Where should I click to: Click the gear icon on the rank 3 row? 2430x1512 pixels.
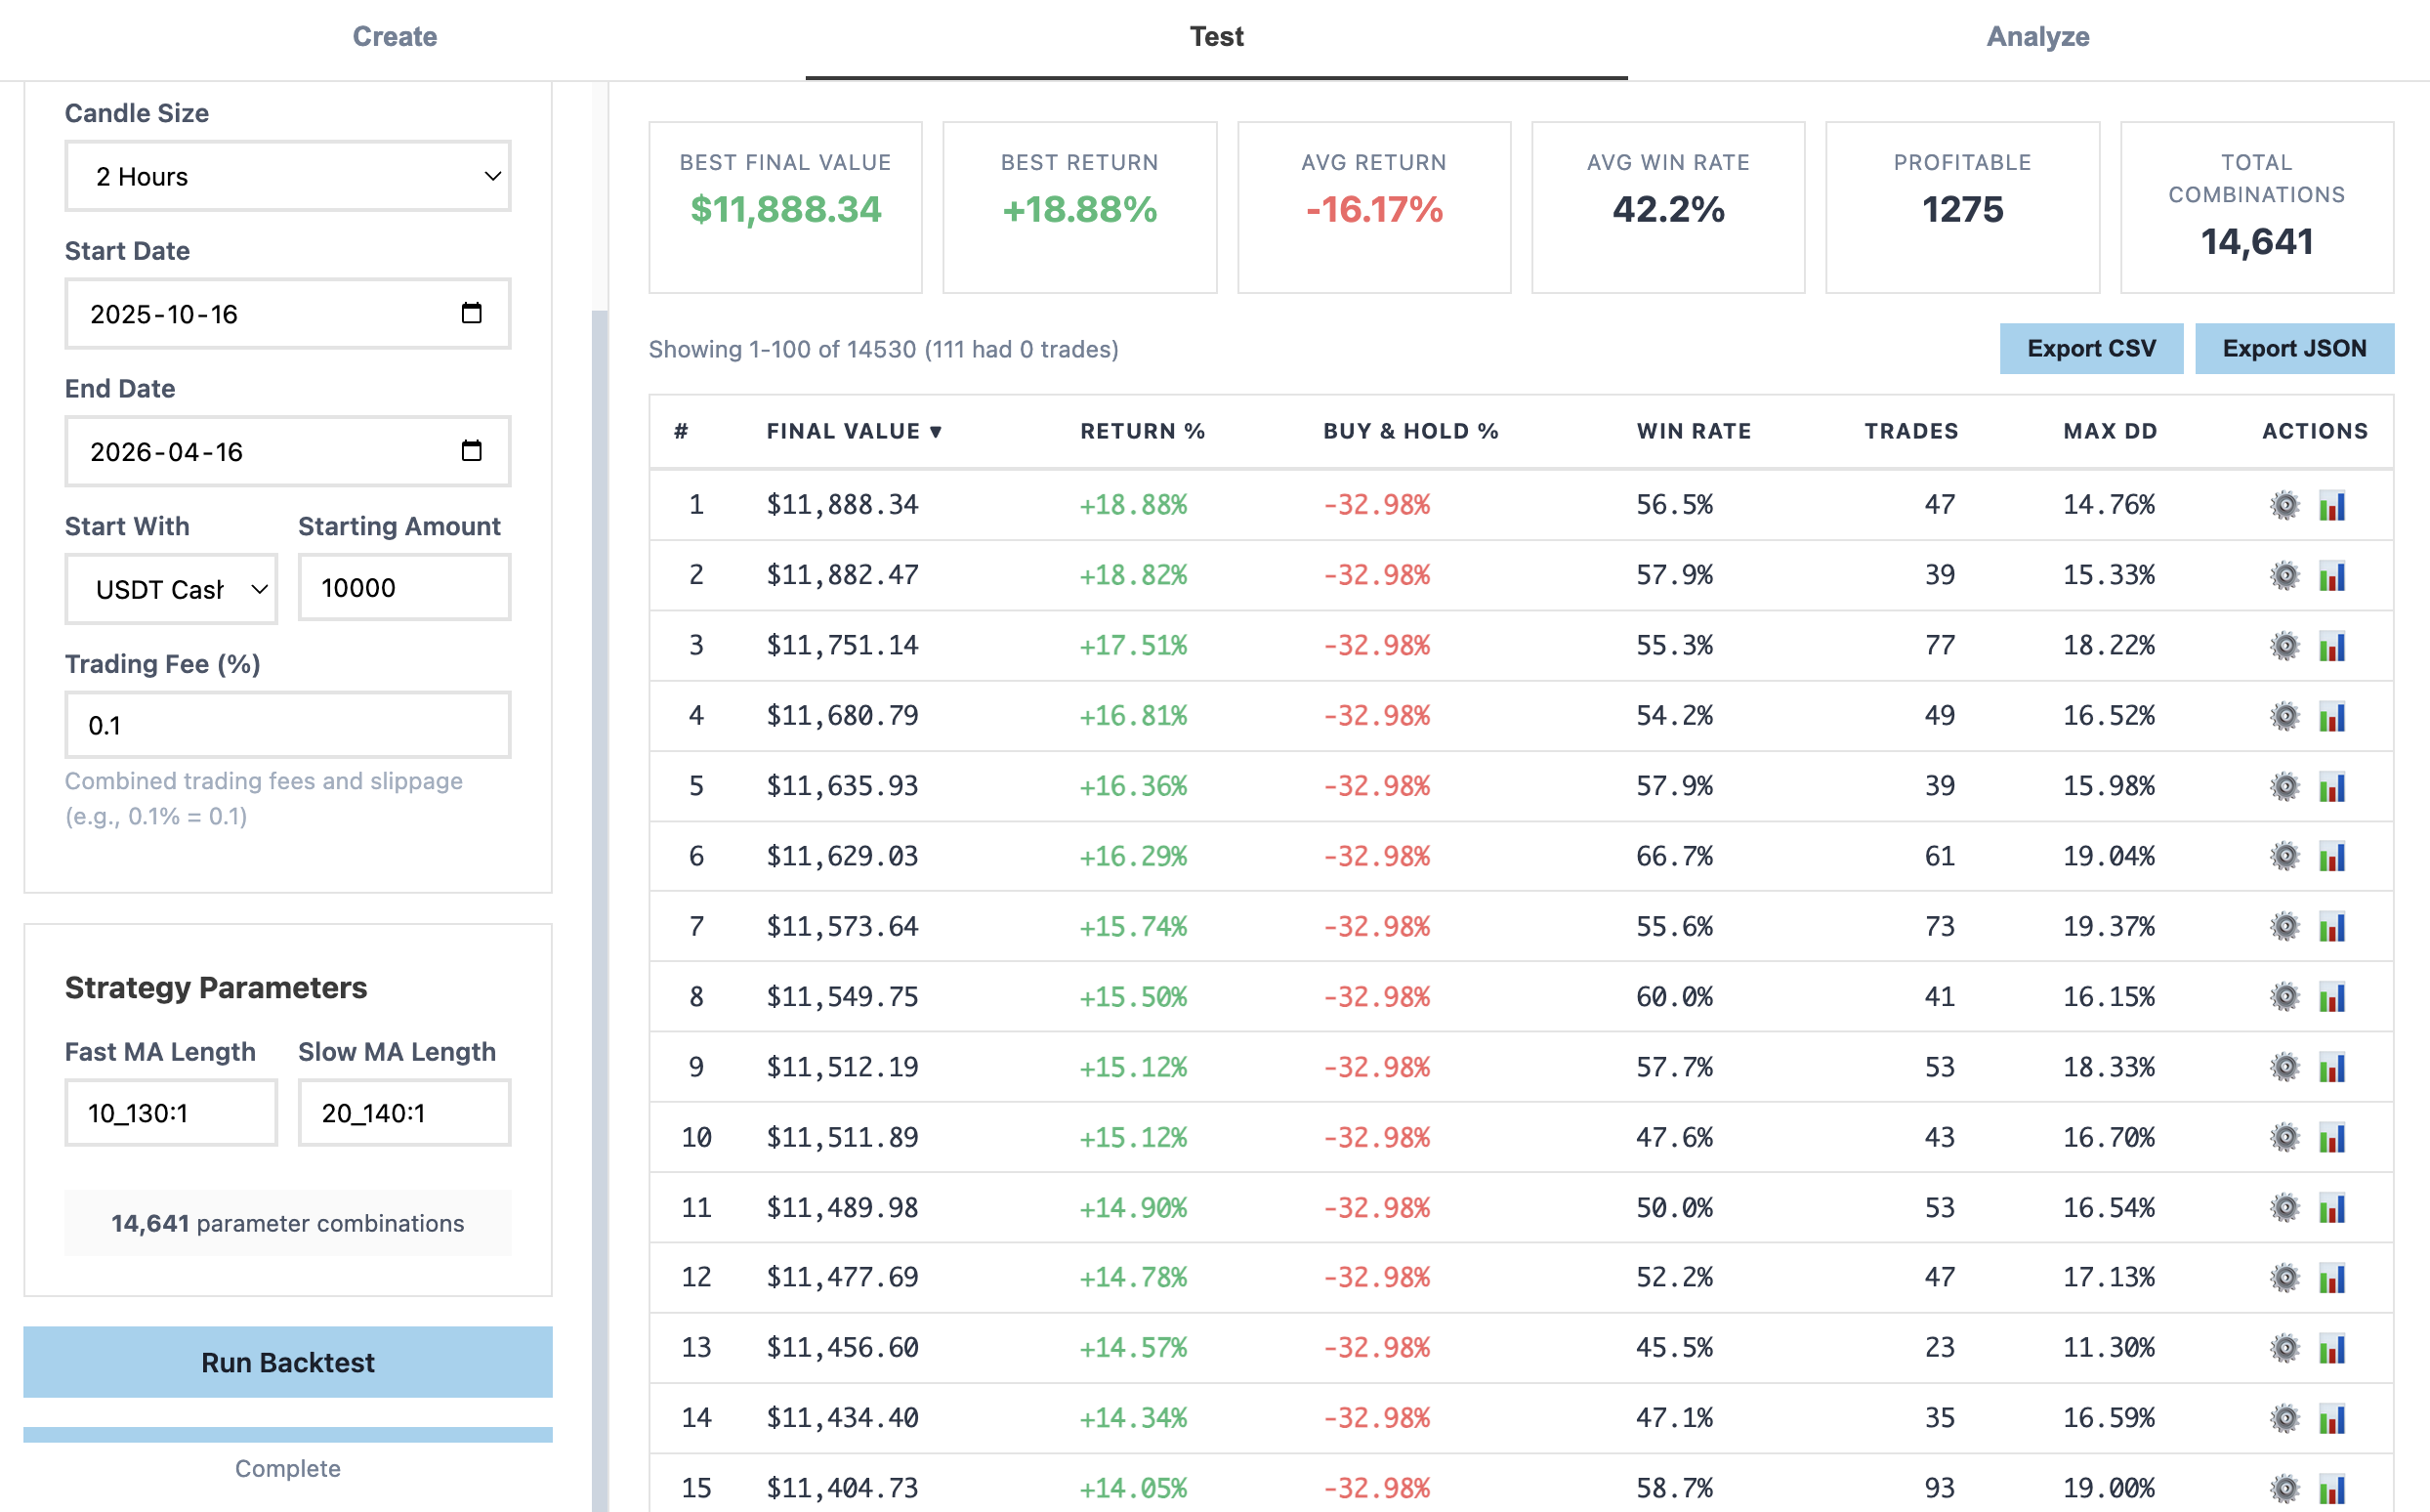point(2285,646)
